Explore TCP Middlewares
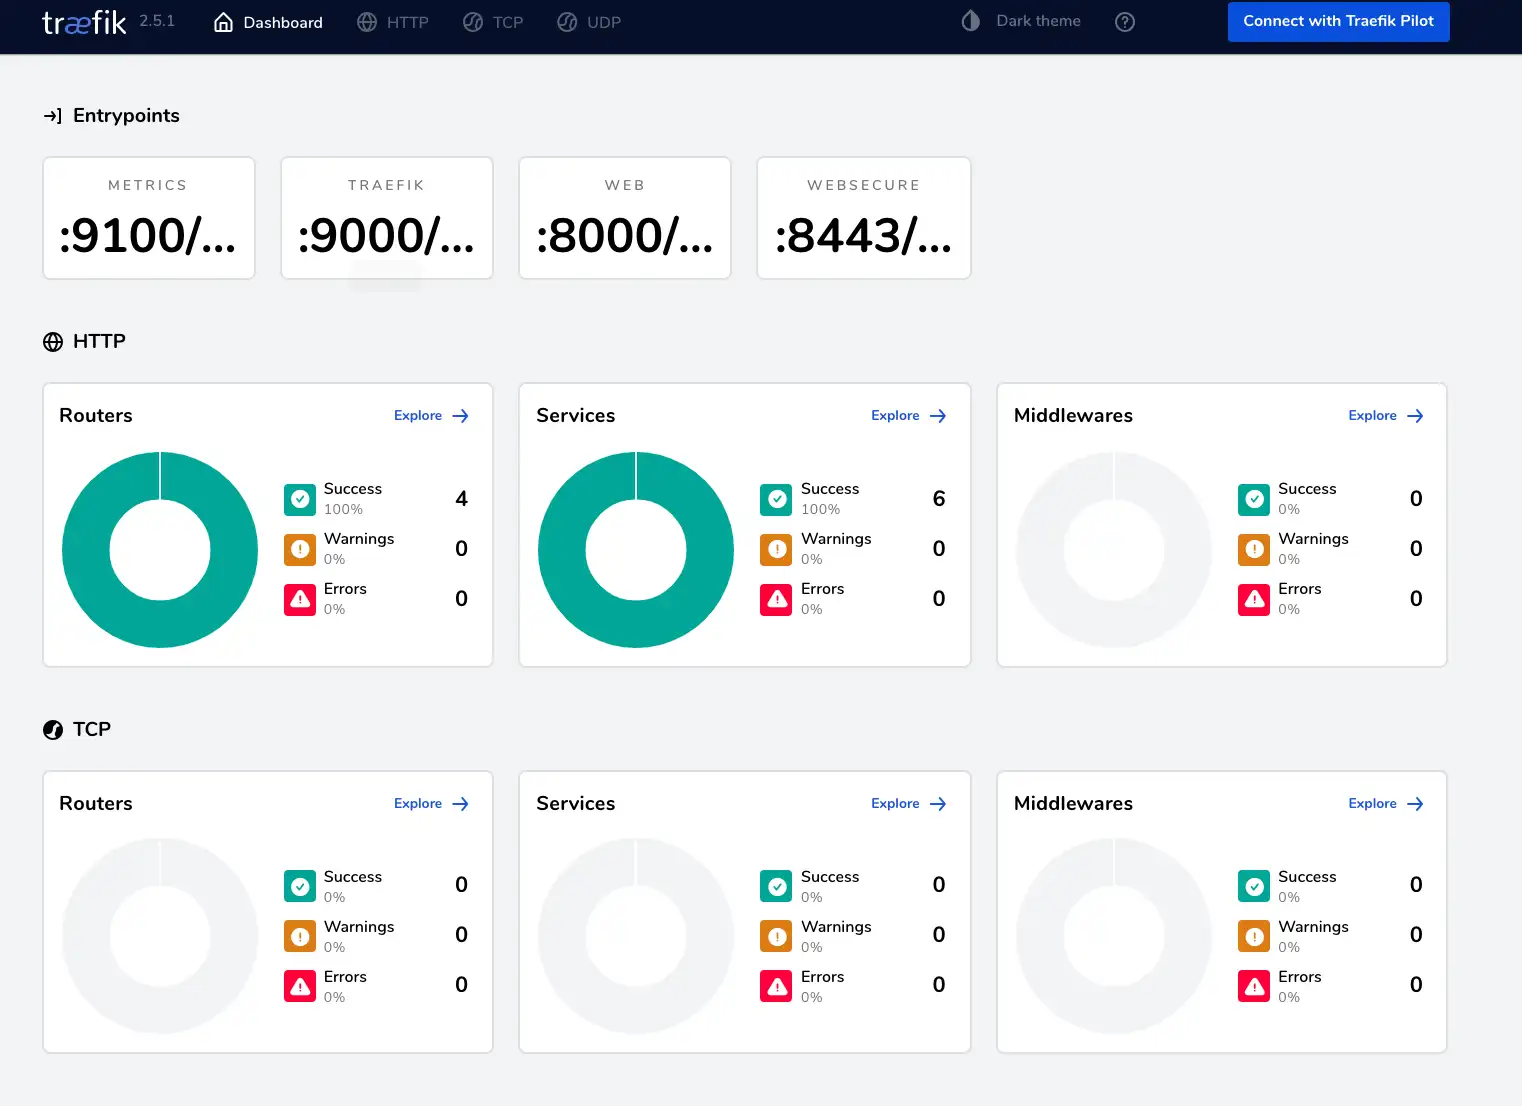 (1386, 804)
